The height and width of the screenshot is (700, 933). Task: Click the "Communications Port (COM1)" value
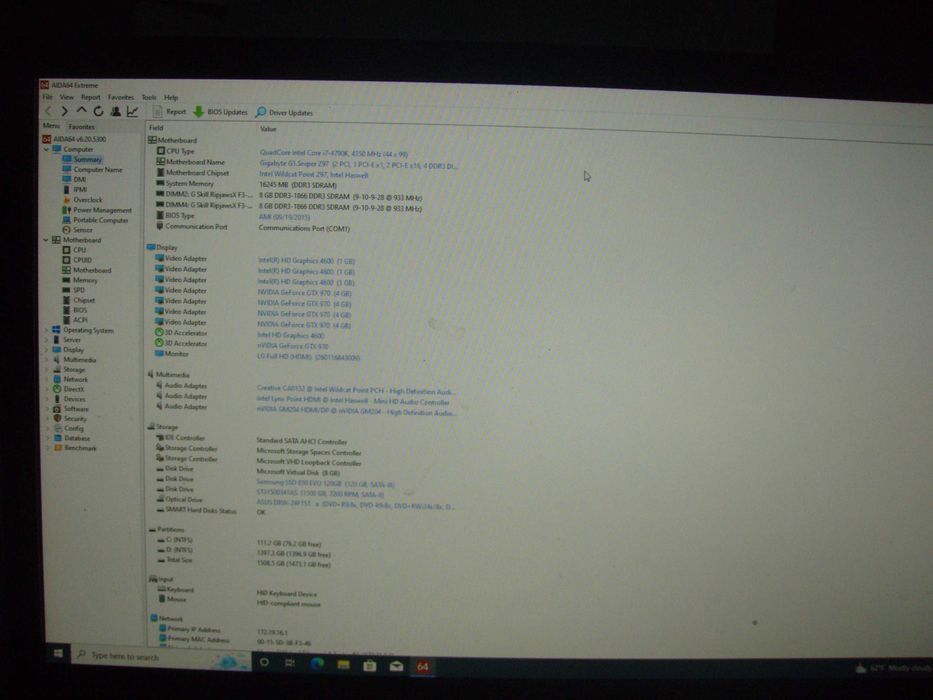304,228
